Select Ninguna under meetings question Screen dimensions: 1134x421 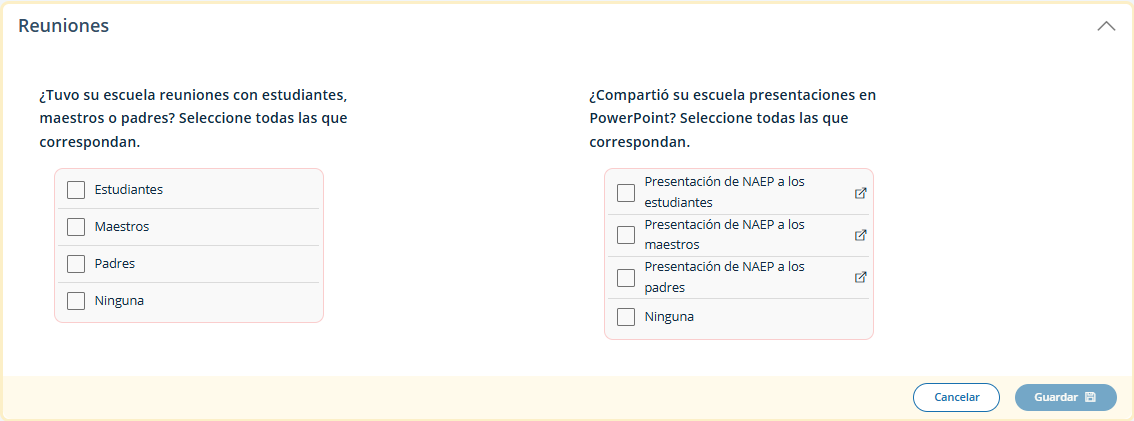pyautogui.click(x=76, y=301)
